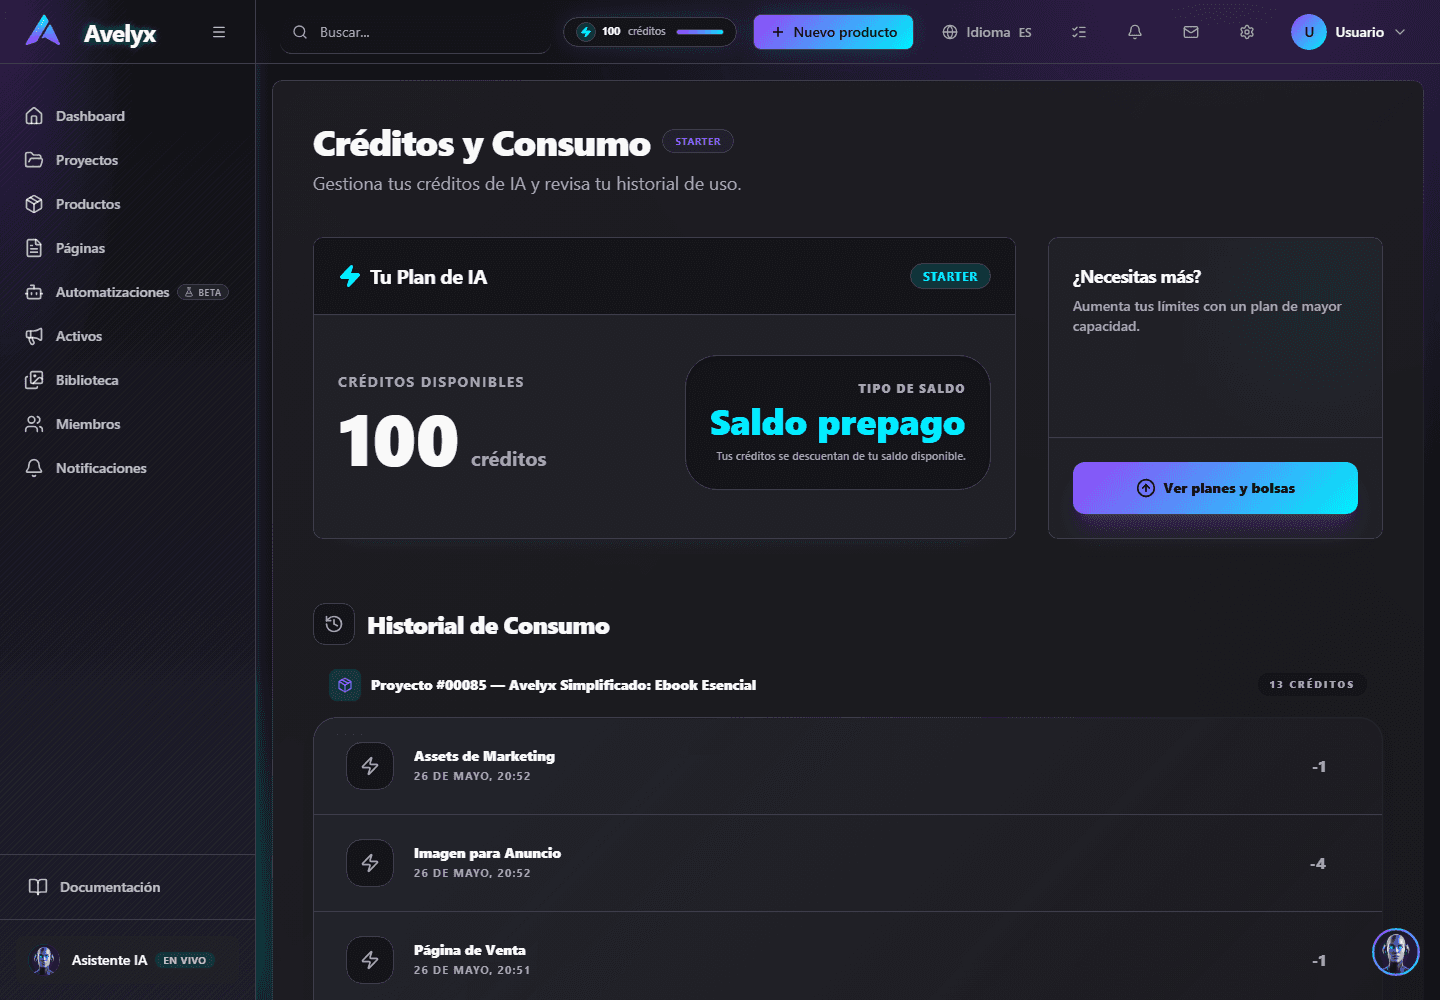This screenshot has width=1440, height=1000.
Task: Focus the Buscar search field
Action: 416,32
